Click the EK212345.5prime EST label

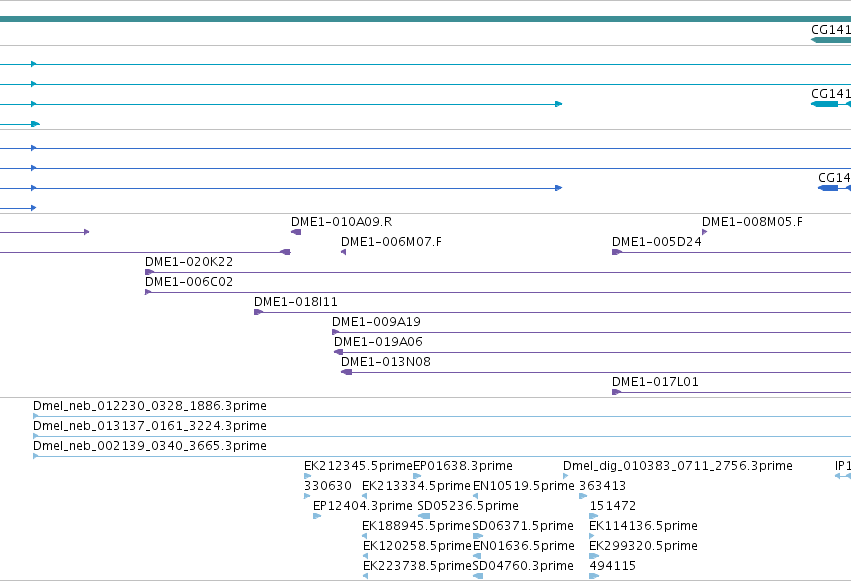point(358,467)
